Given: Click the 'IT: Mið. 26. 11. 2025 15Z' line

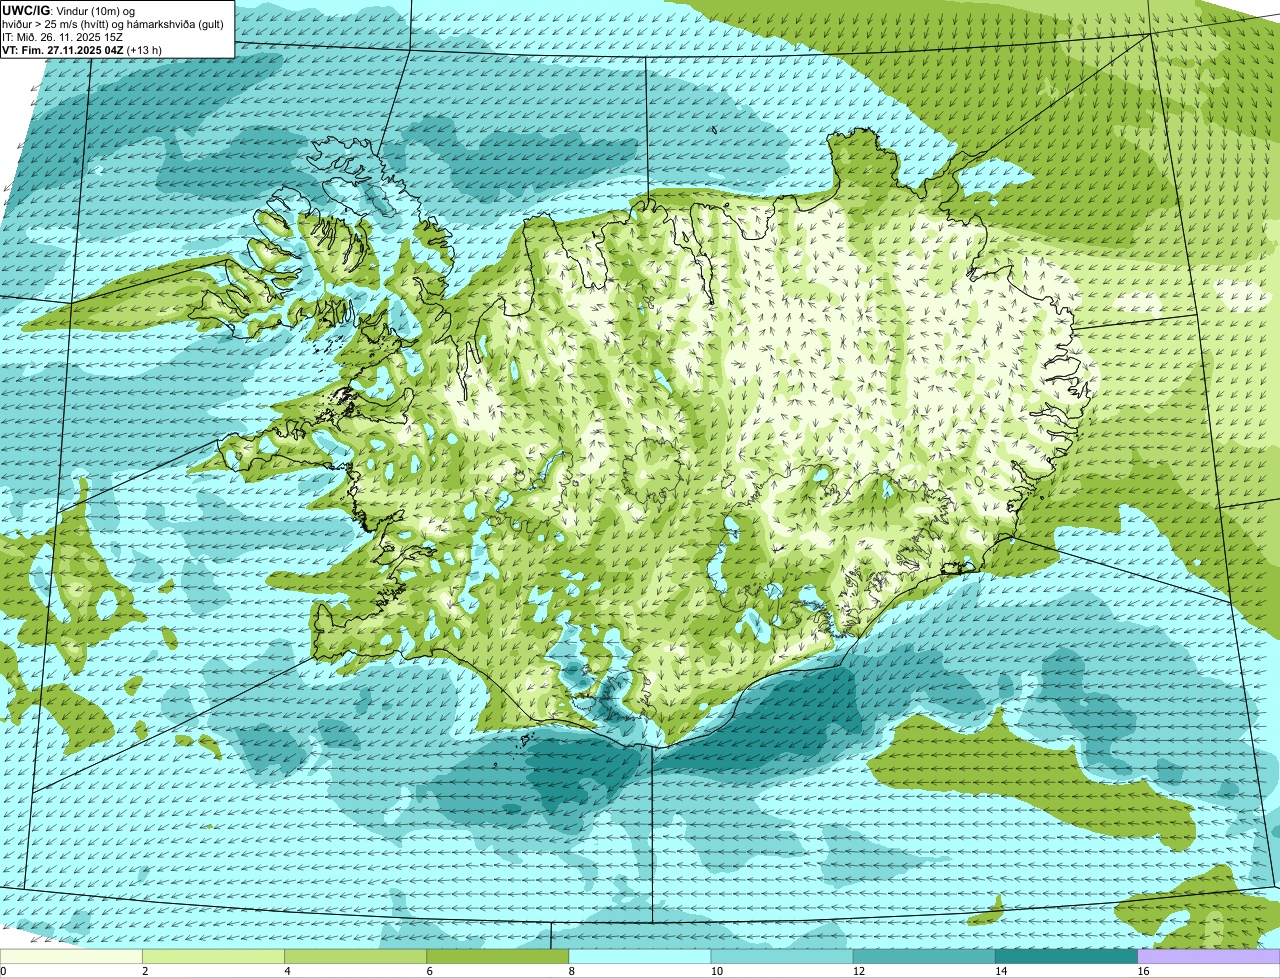Looking at the screenshot, I should (x=63, y=37).
